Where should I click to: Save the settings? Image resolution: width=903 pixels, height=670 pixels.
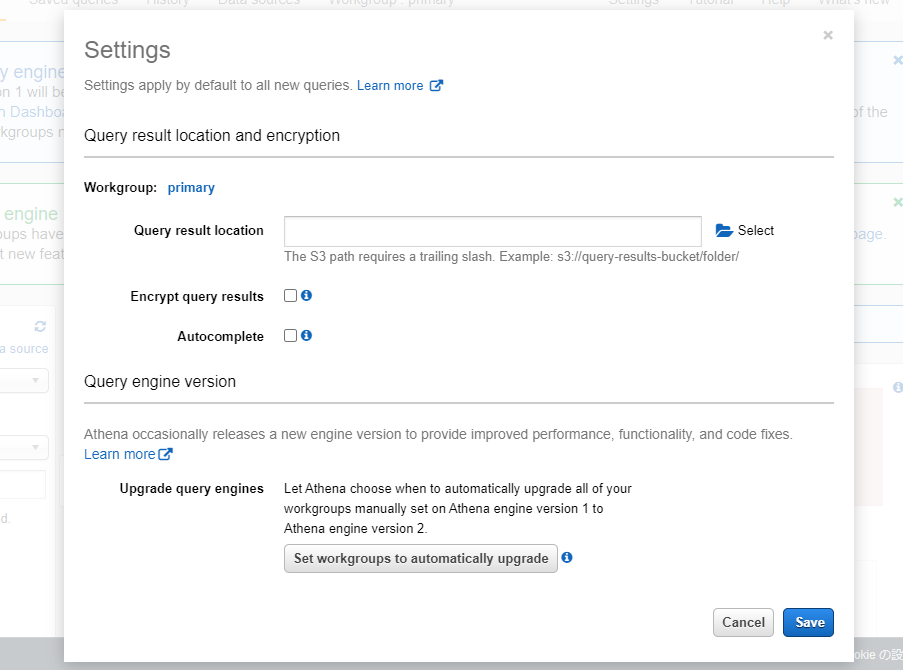click(808, 622)
